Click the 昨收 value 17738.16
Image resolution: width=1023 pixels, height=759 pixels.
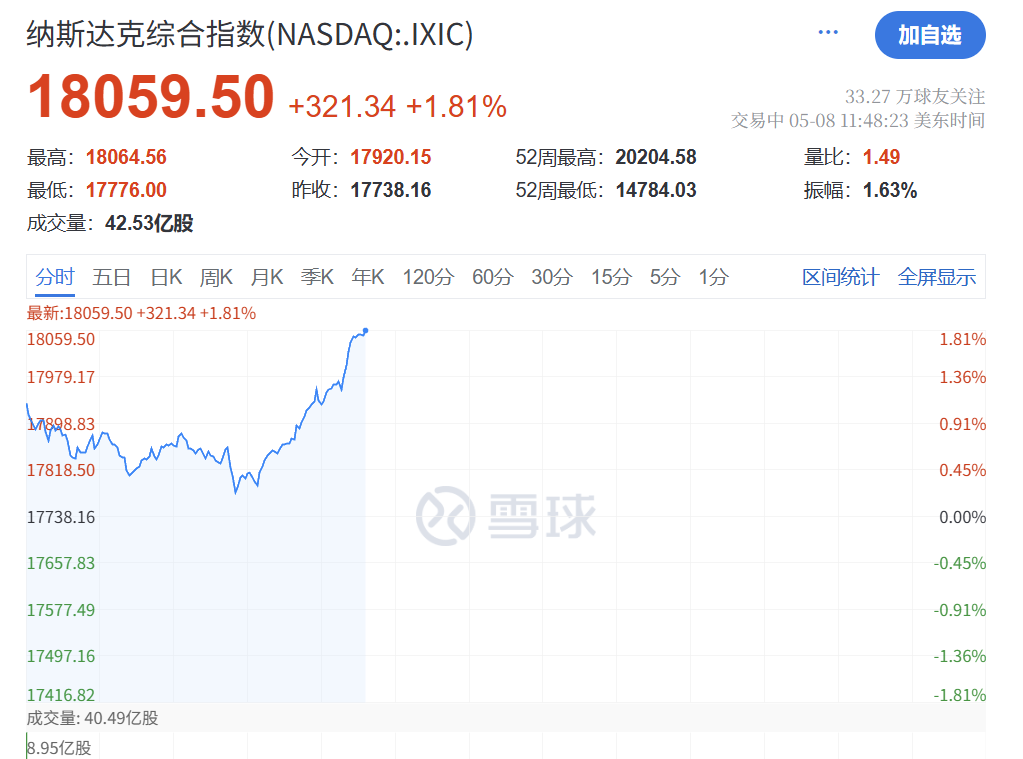(391, 190)
